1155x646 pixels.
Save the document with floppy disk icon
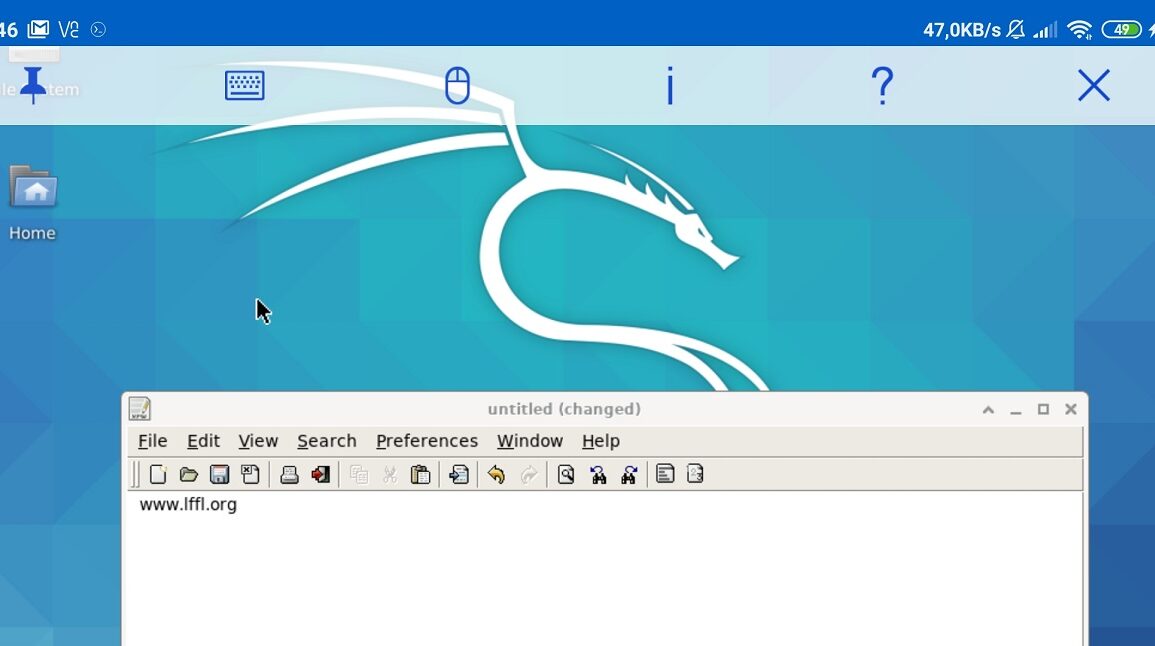[220, 474]
